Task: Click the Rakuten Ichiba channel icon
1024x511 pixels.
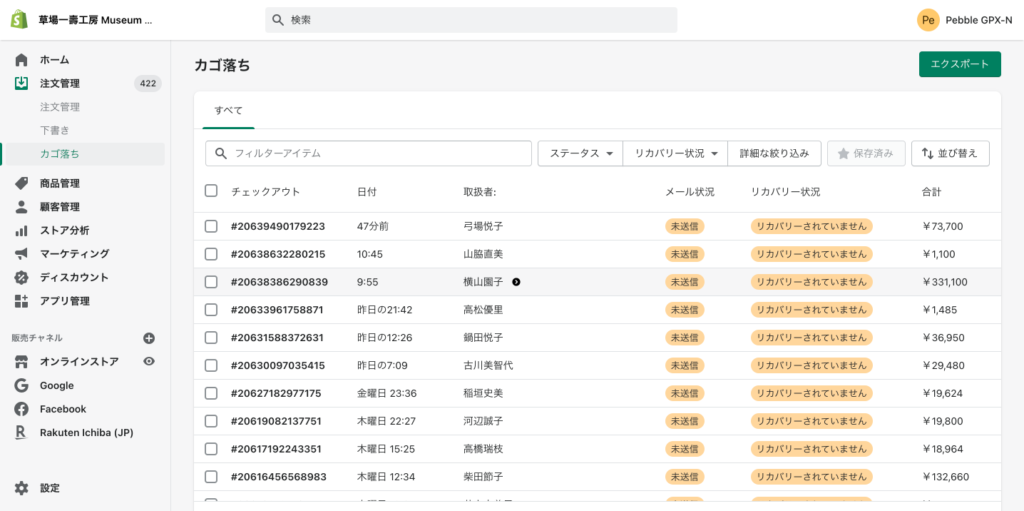Action: (x=21, y=433)
